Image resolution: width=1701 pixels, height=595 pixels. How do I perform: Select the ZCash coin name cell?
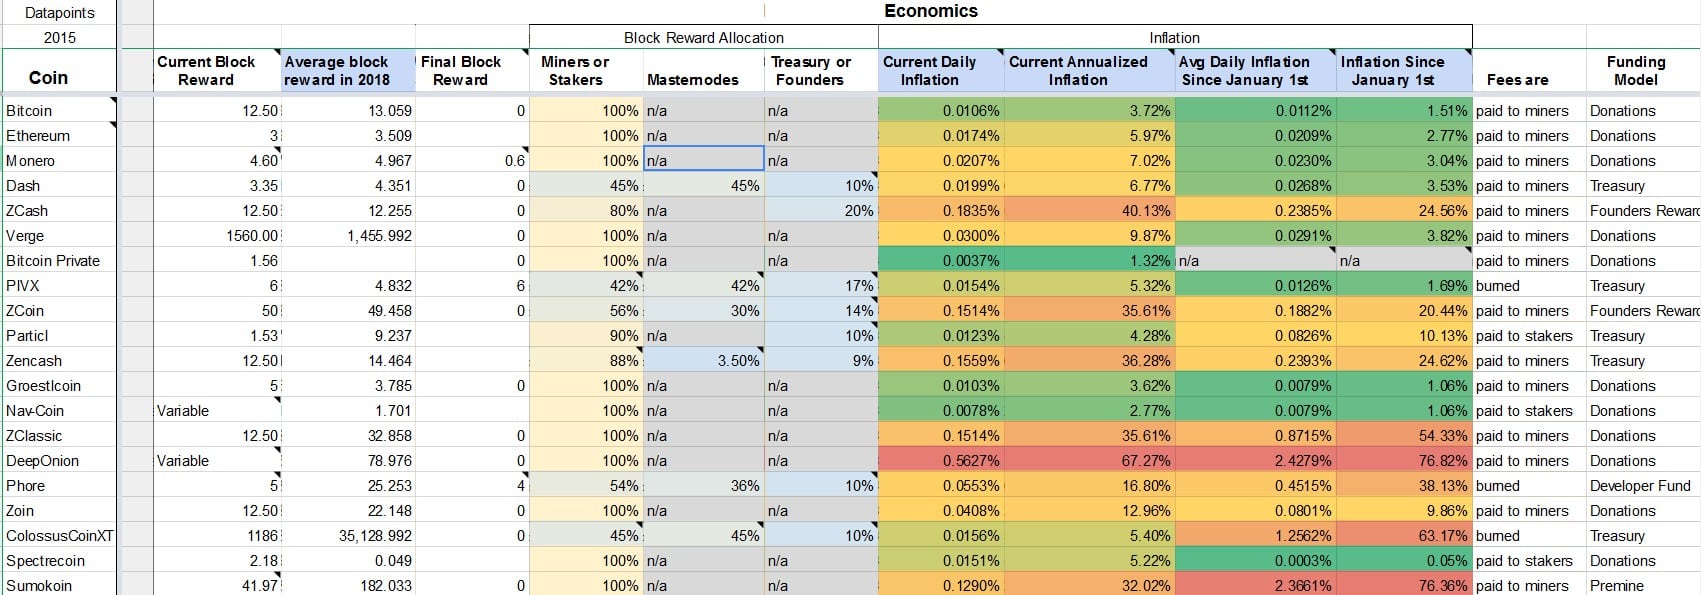tap(59, 210)
